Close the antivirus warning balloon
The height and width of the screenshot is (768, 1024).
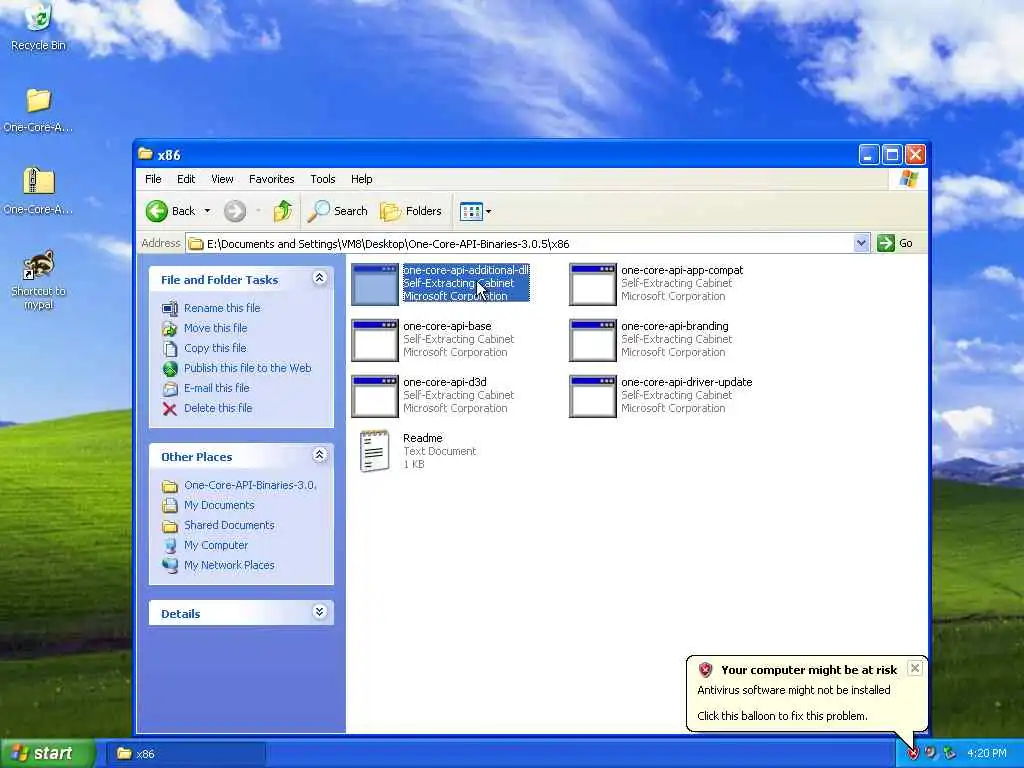pyautogui.click(x=915, y=668)
